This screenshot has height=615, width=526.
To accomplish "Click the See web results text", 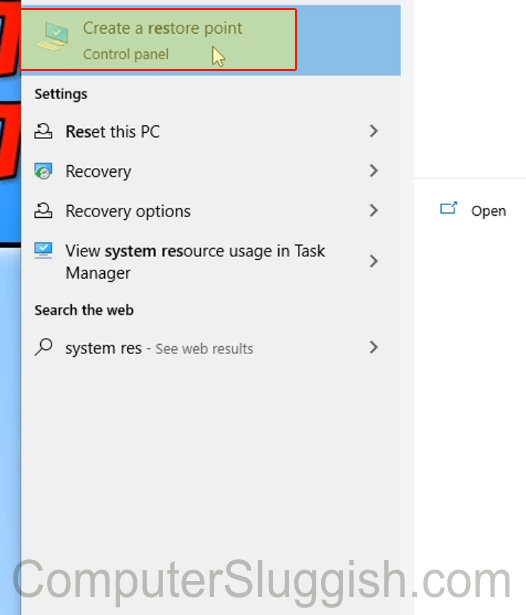I will click(x=204, y=349).
